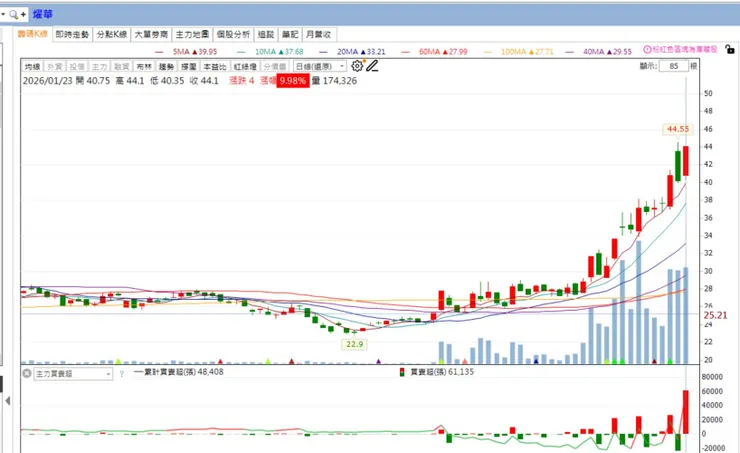Toggle the 本益比 overlay button
This screenshot has height=453, width=740.
[x=215, y=67]
